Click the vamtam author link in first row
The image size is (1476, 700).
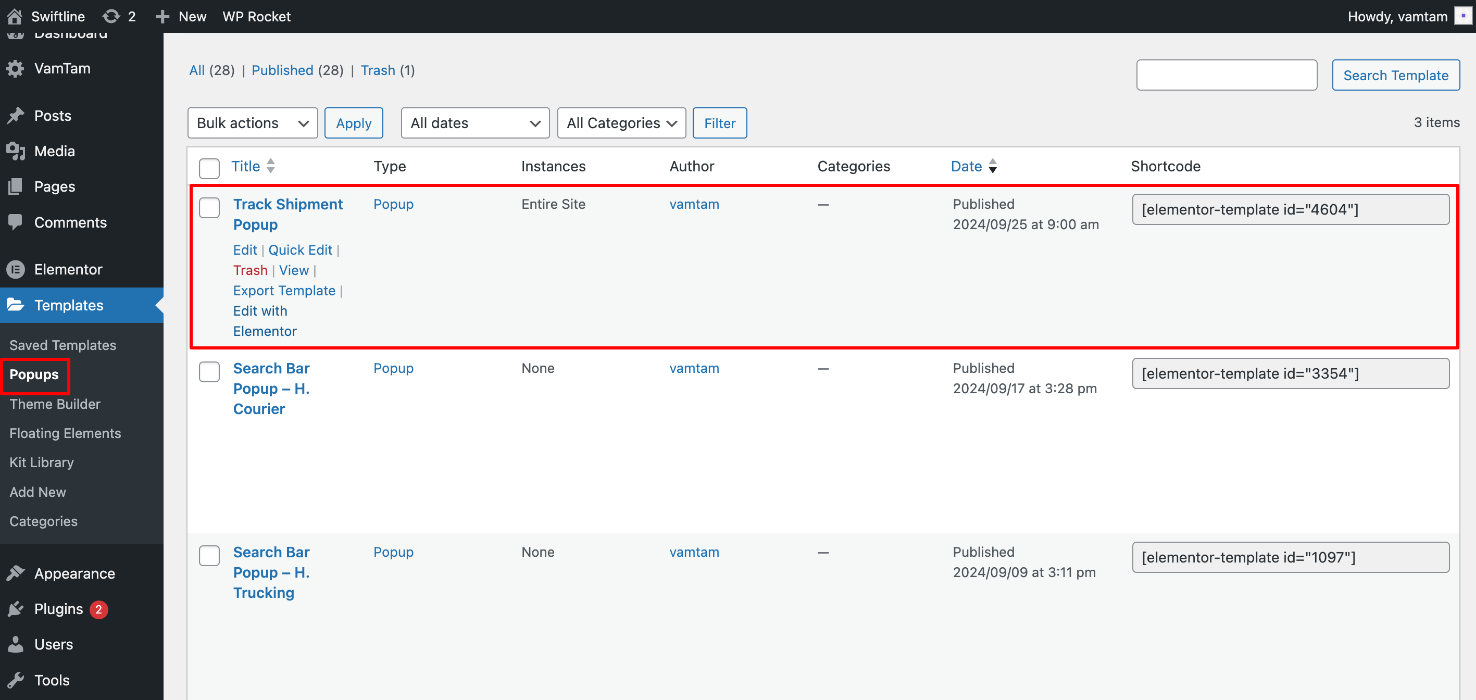(694, 204)
